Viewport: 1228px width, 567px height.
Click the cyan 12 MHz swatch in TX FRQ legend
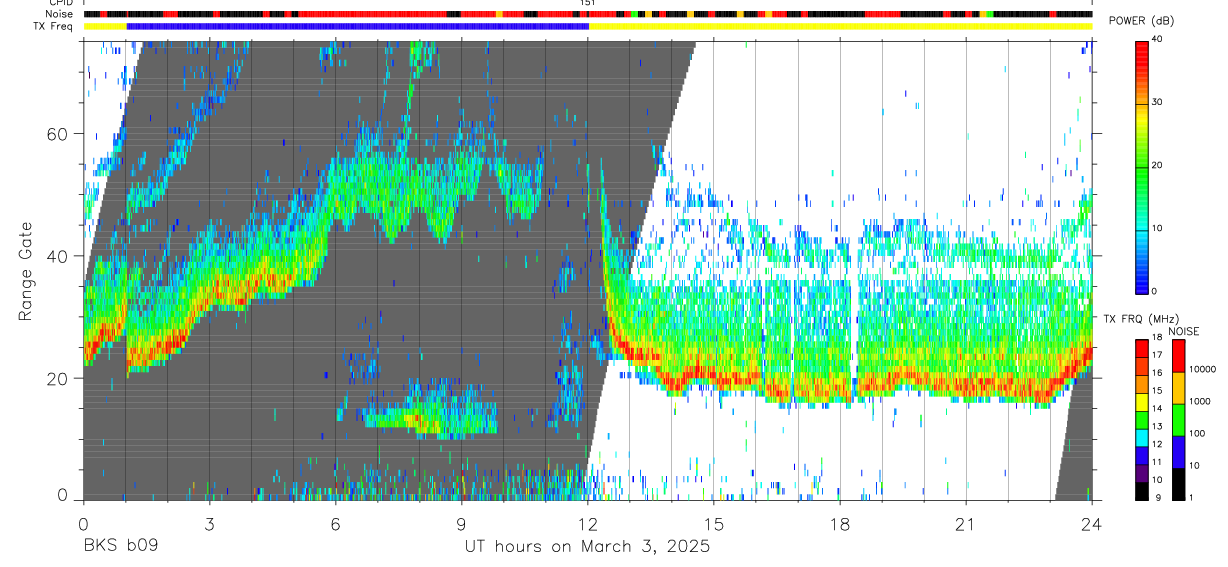(x=1143, y=438)
